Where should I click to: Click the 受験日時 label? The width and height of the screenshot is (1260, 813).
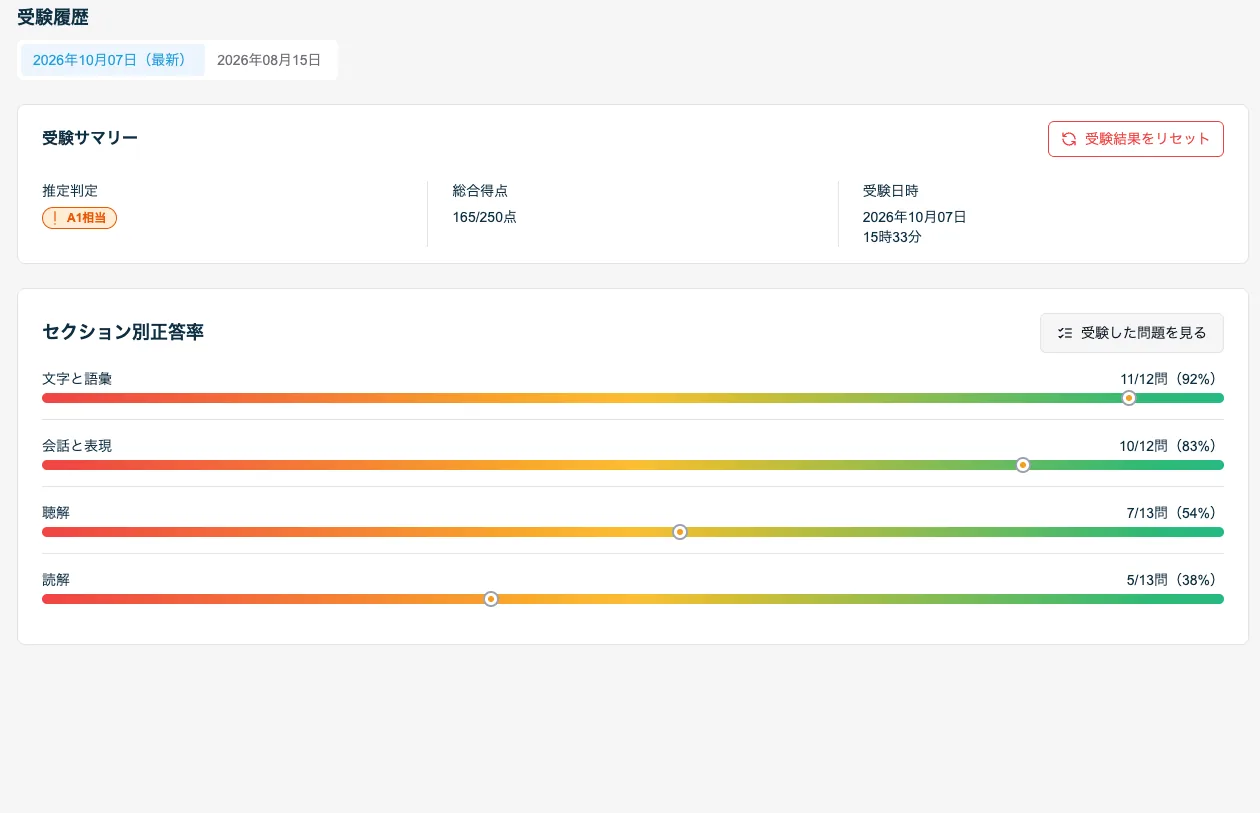tap(891, 191)
